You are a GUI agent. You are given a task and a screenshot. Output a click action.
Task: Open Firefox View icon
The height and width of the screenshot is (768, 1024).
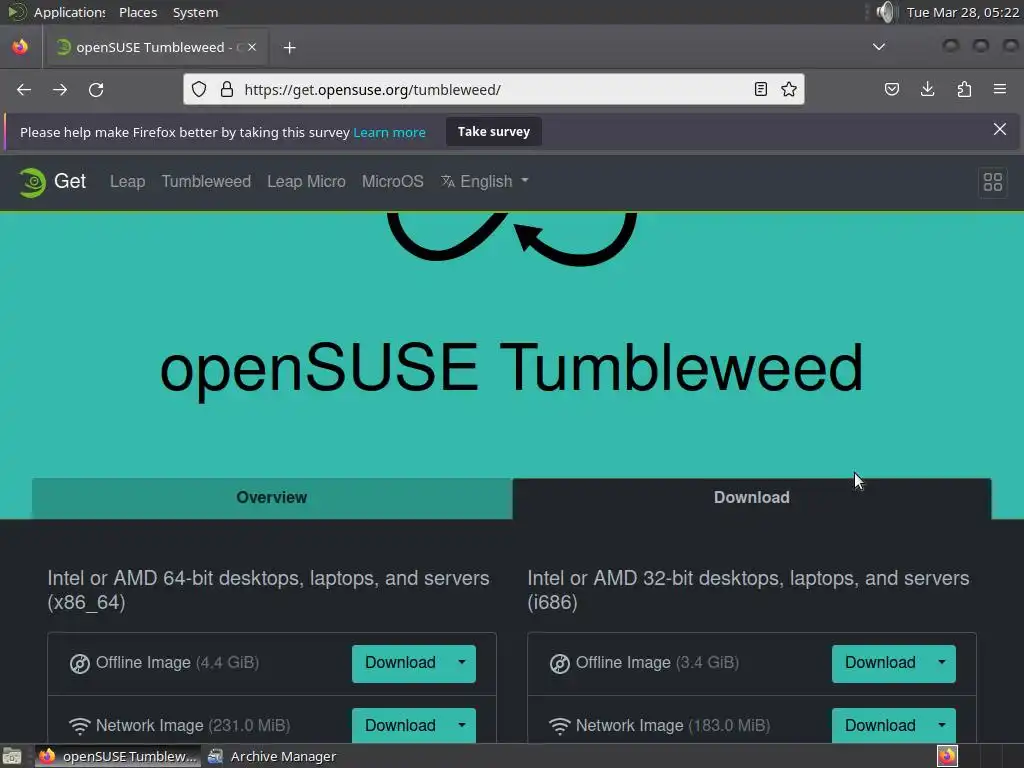click(x=20, y=47)
